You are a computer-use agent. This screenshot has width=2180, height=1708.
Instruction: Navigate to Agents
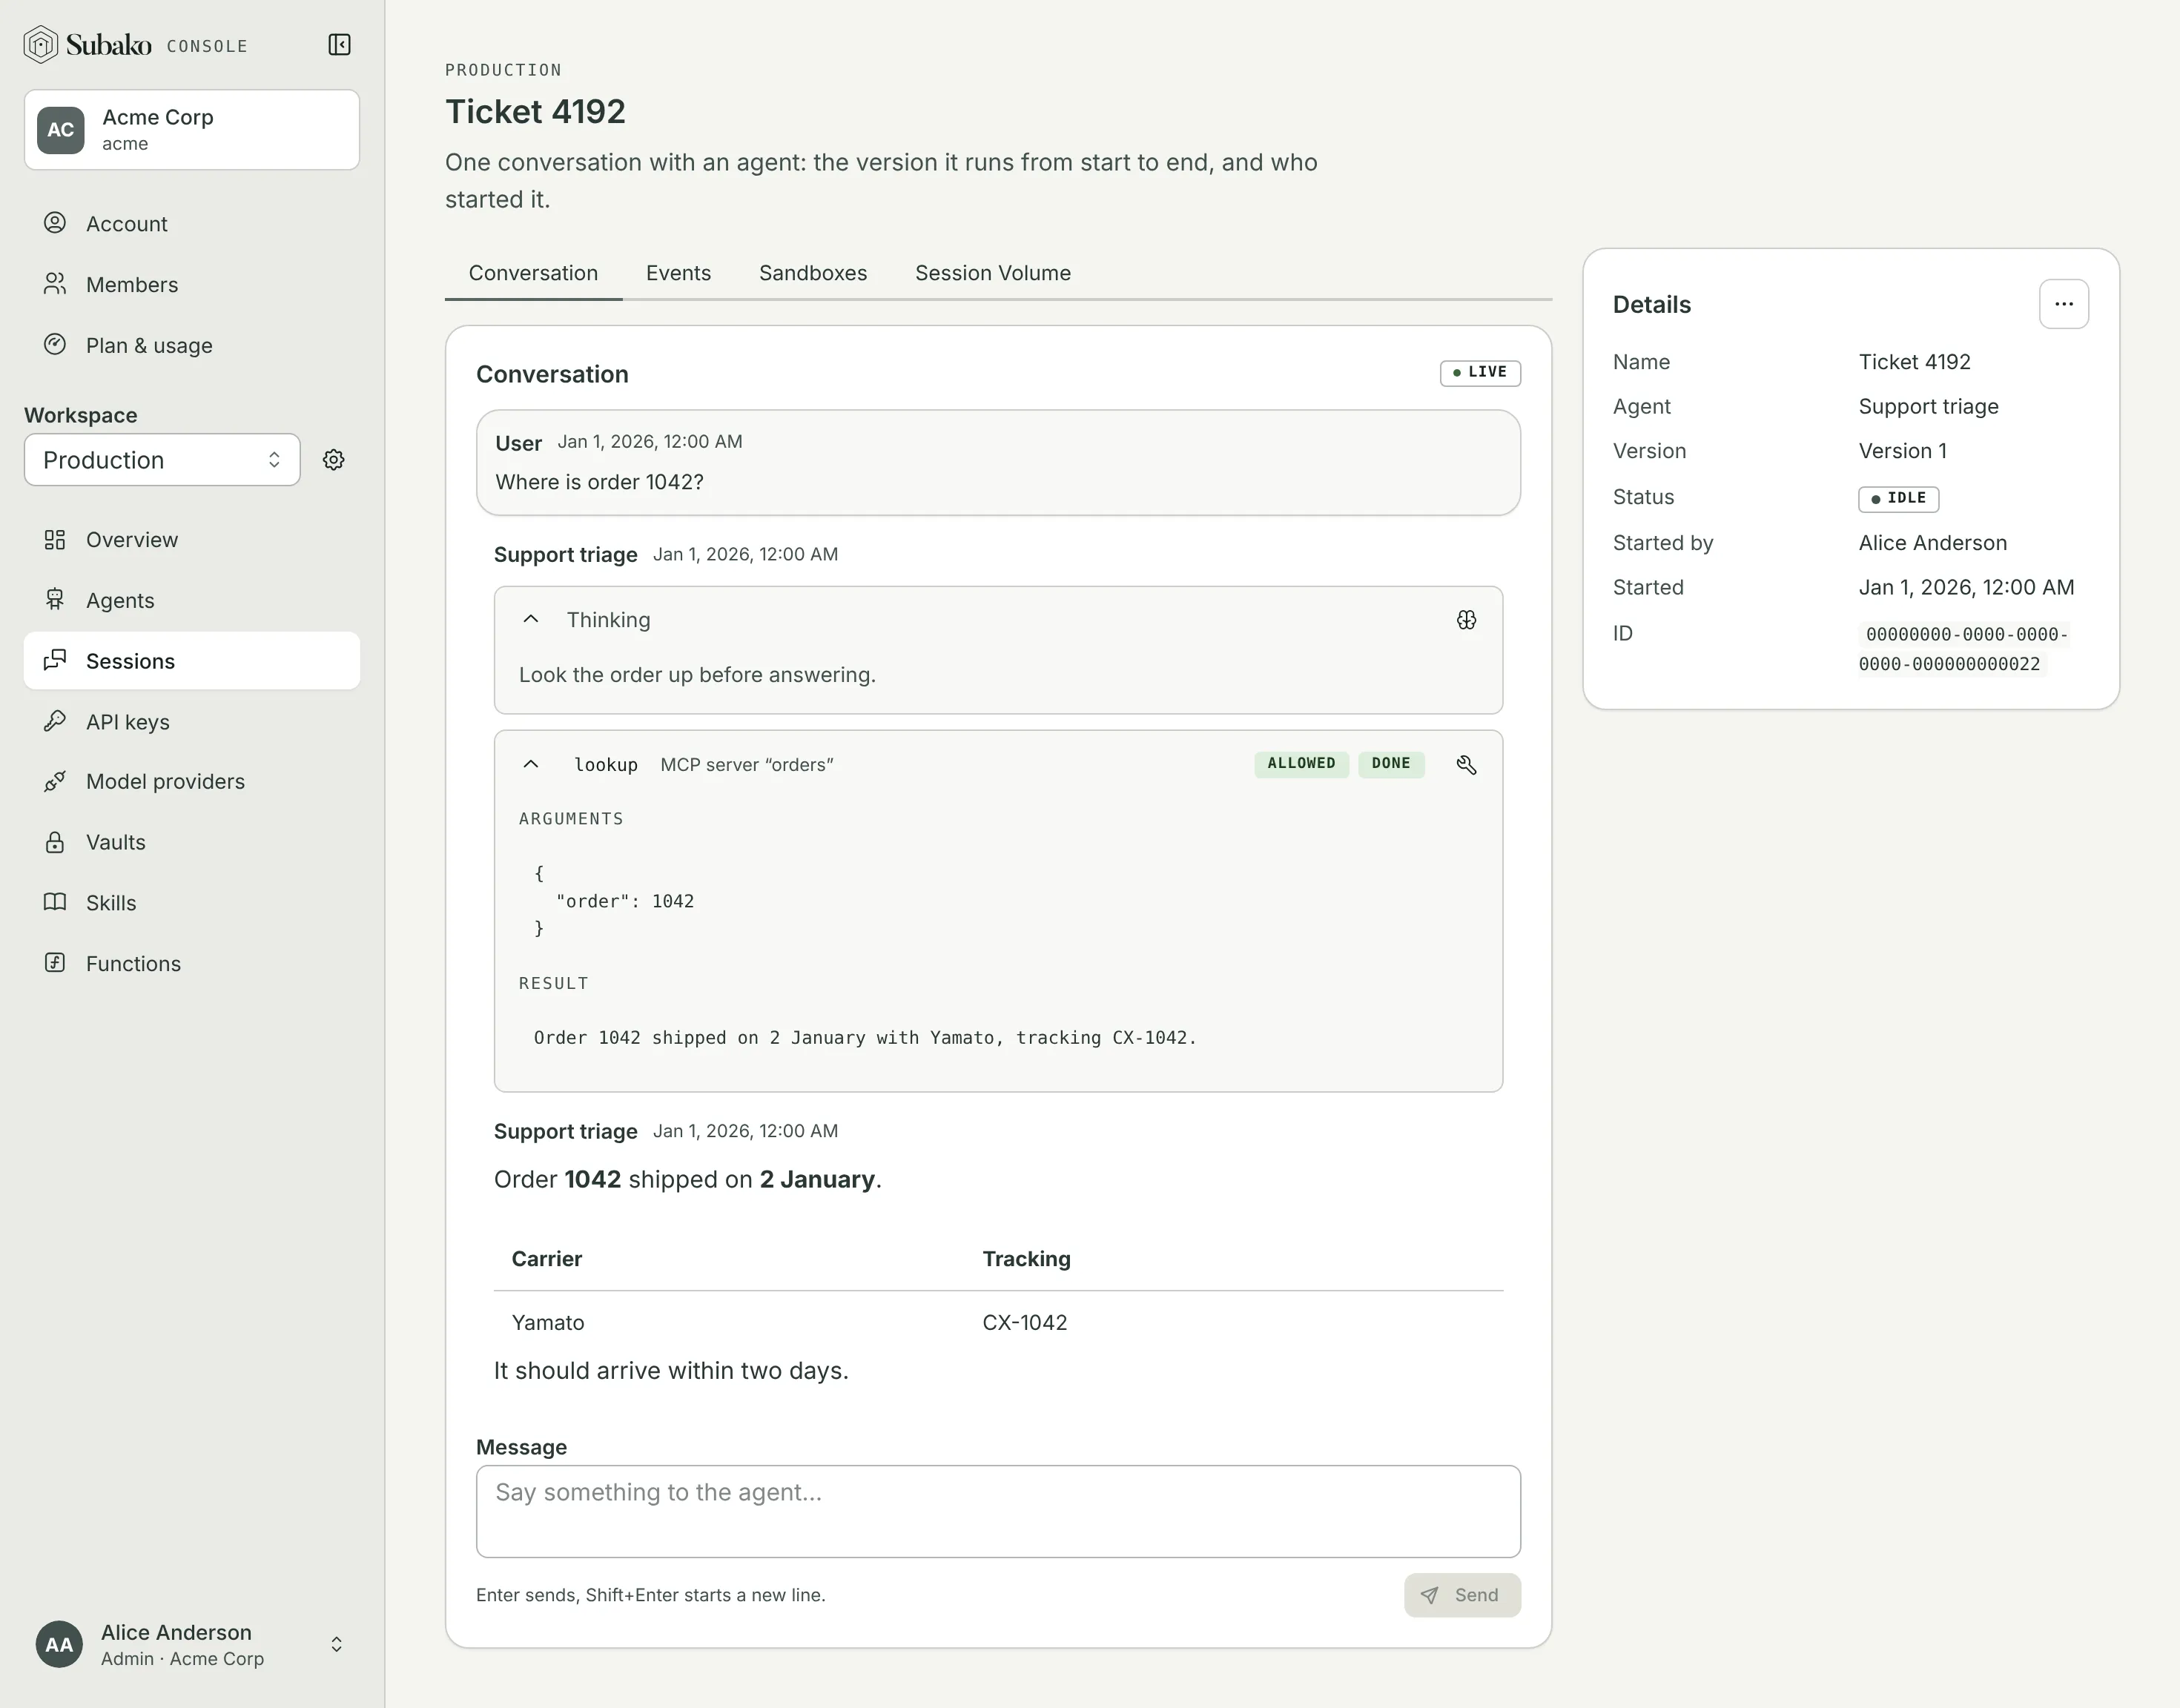pyautogui.click(x=192, y=601)
